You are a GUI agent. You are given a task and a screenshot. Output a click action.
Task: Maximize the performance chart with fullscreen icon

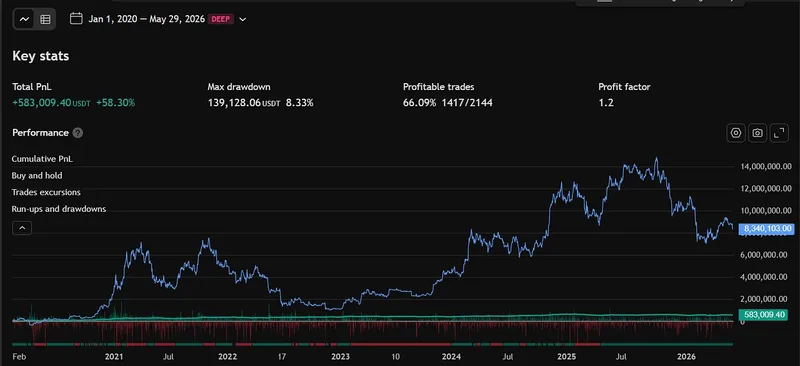point(779,133)
